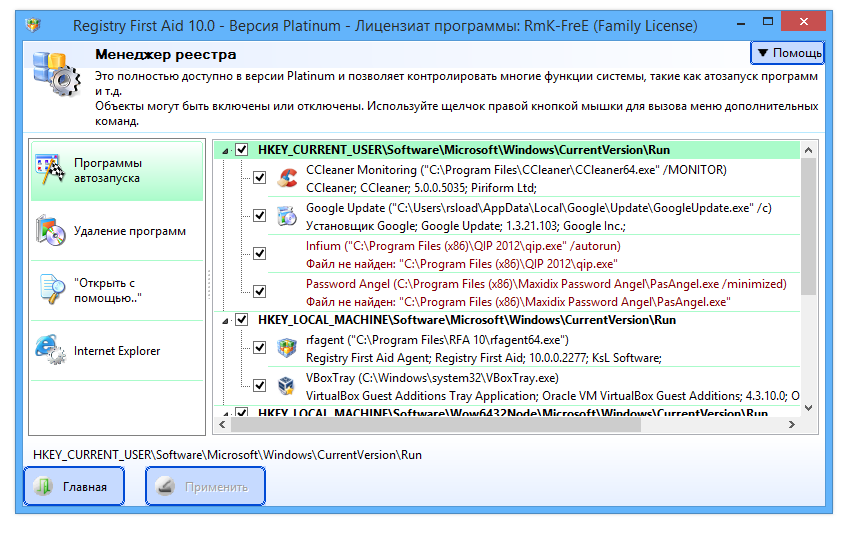This screenshot has height=541, width=849.
Task: Open the Помощь dropdown menu
Action: coord(787,53)
